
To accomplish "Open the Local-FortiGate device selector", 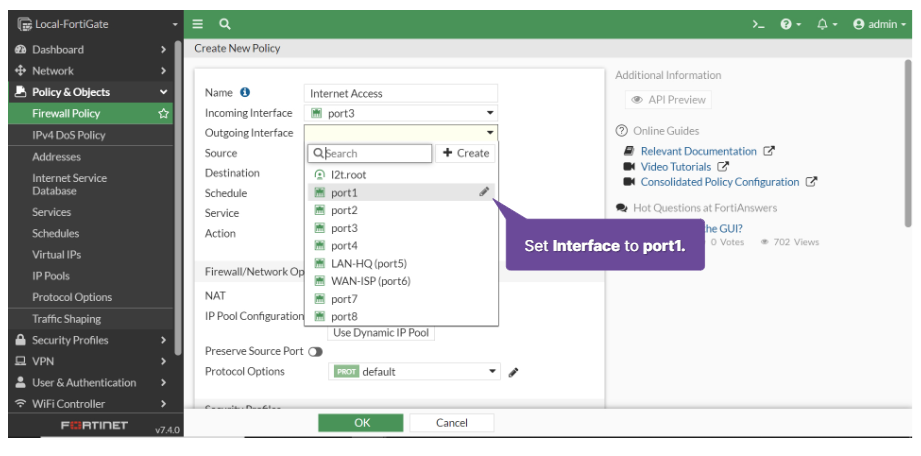I will (96, 24).
